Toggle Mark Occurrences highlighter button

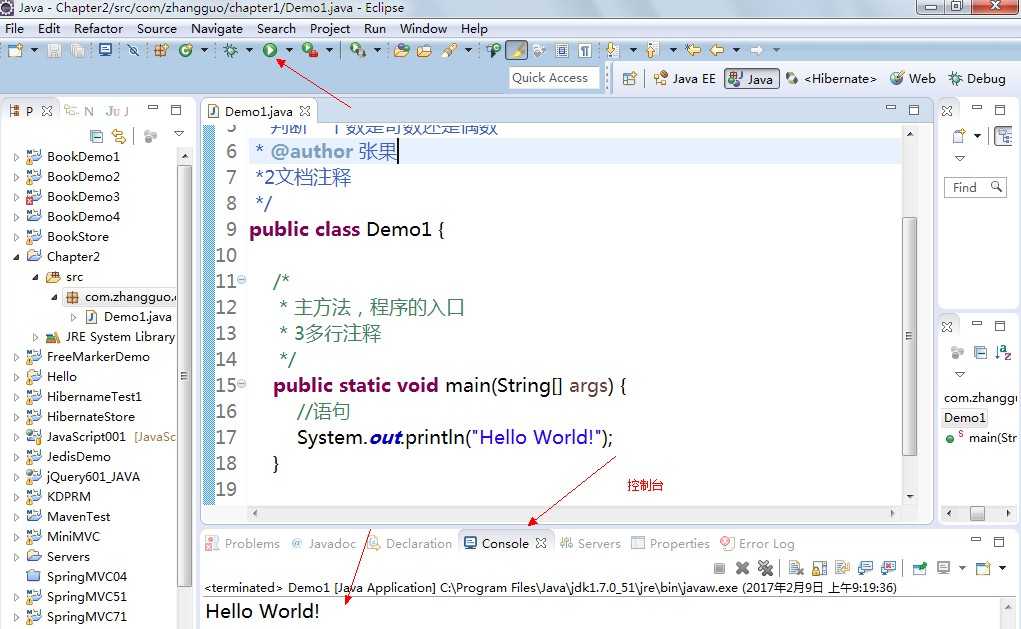pos(516,50)
